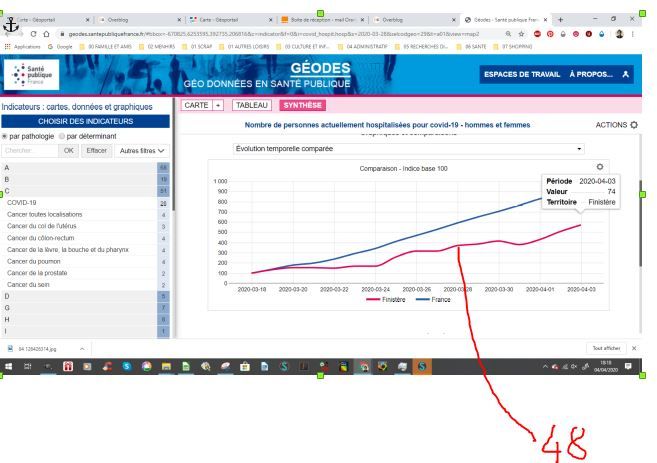Click the plus button next to CARTE
Screen dimensions: 657x463
(x=218, y=105)
